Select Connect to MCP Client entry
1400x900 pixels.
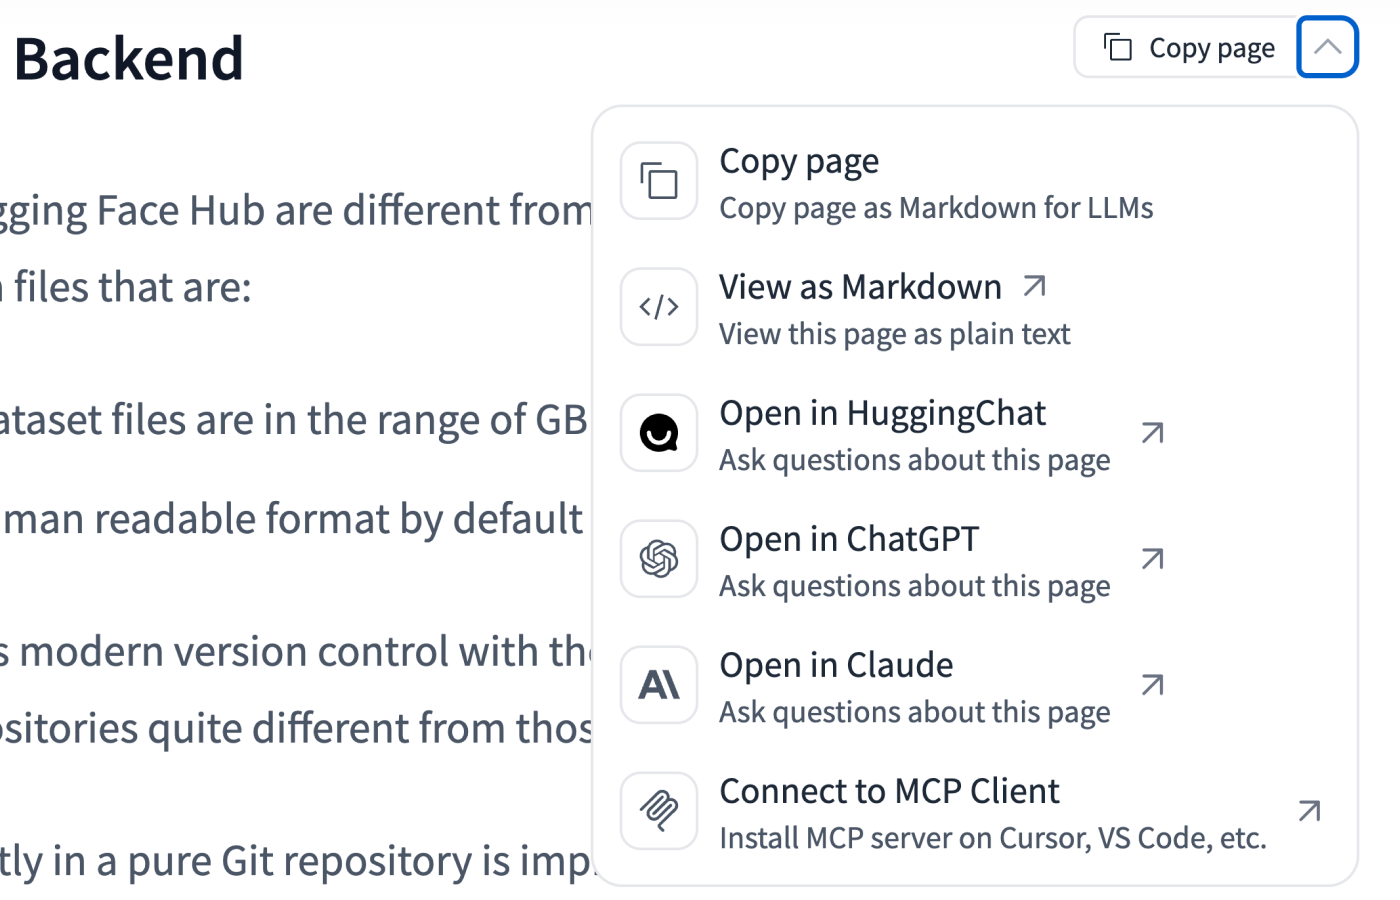point(889,792)
